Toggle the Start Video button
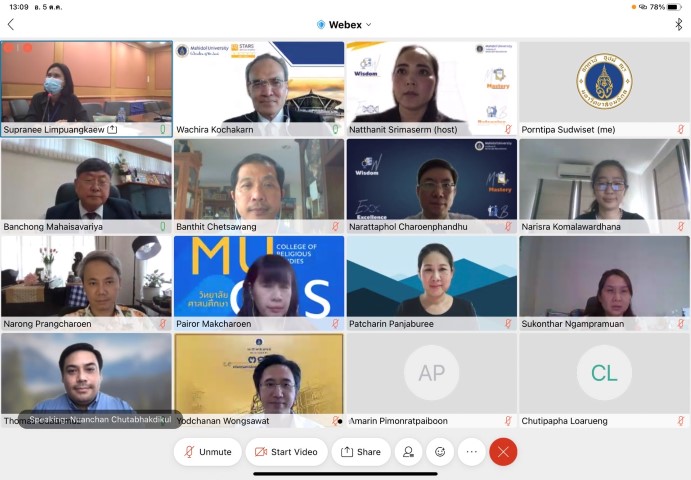Viewport: 691px width, 480px height. pos(286,452)
